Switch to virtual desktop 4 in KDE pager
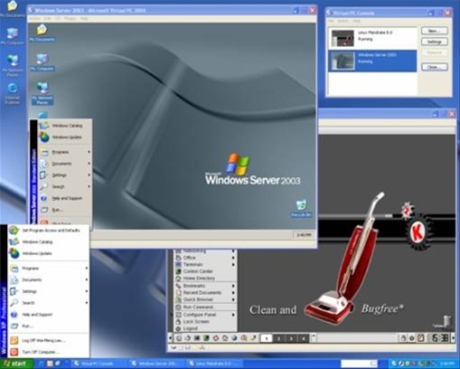This screenshot has width=460, height=369. tap(303, 338)
